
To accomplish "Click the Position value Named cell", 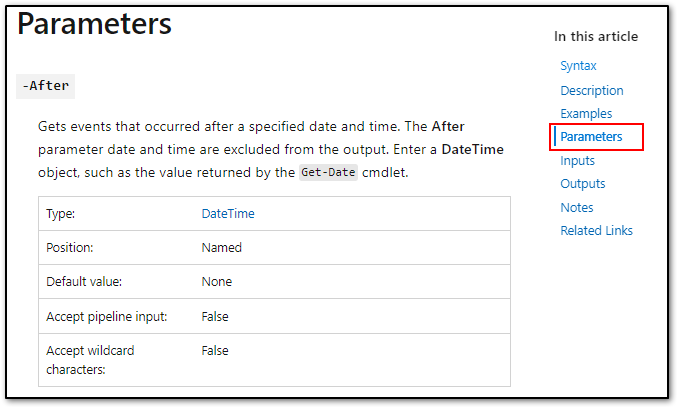I will click(x=221, y=248).
